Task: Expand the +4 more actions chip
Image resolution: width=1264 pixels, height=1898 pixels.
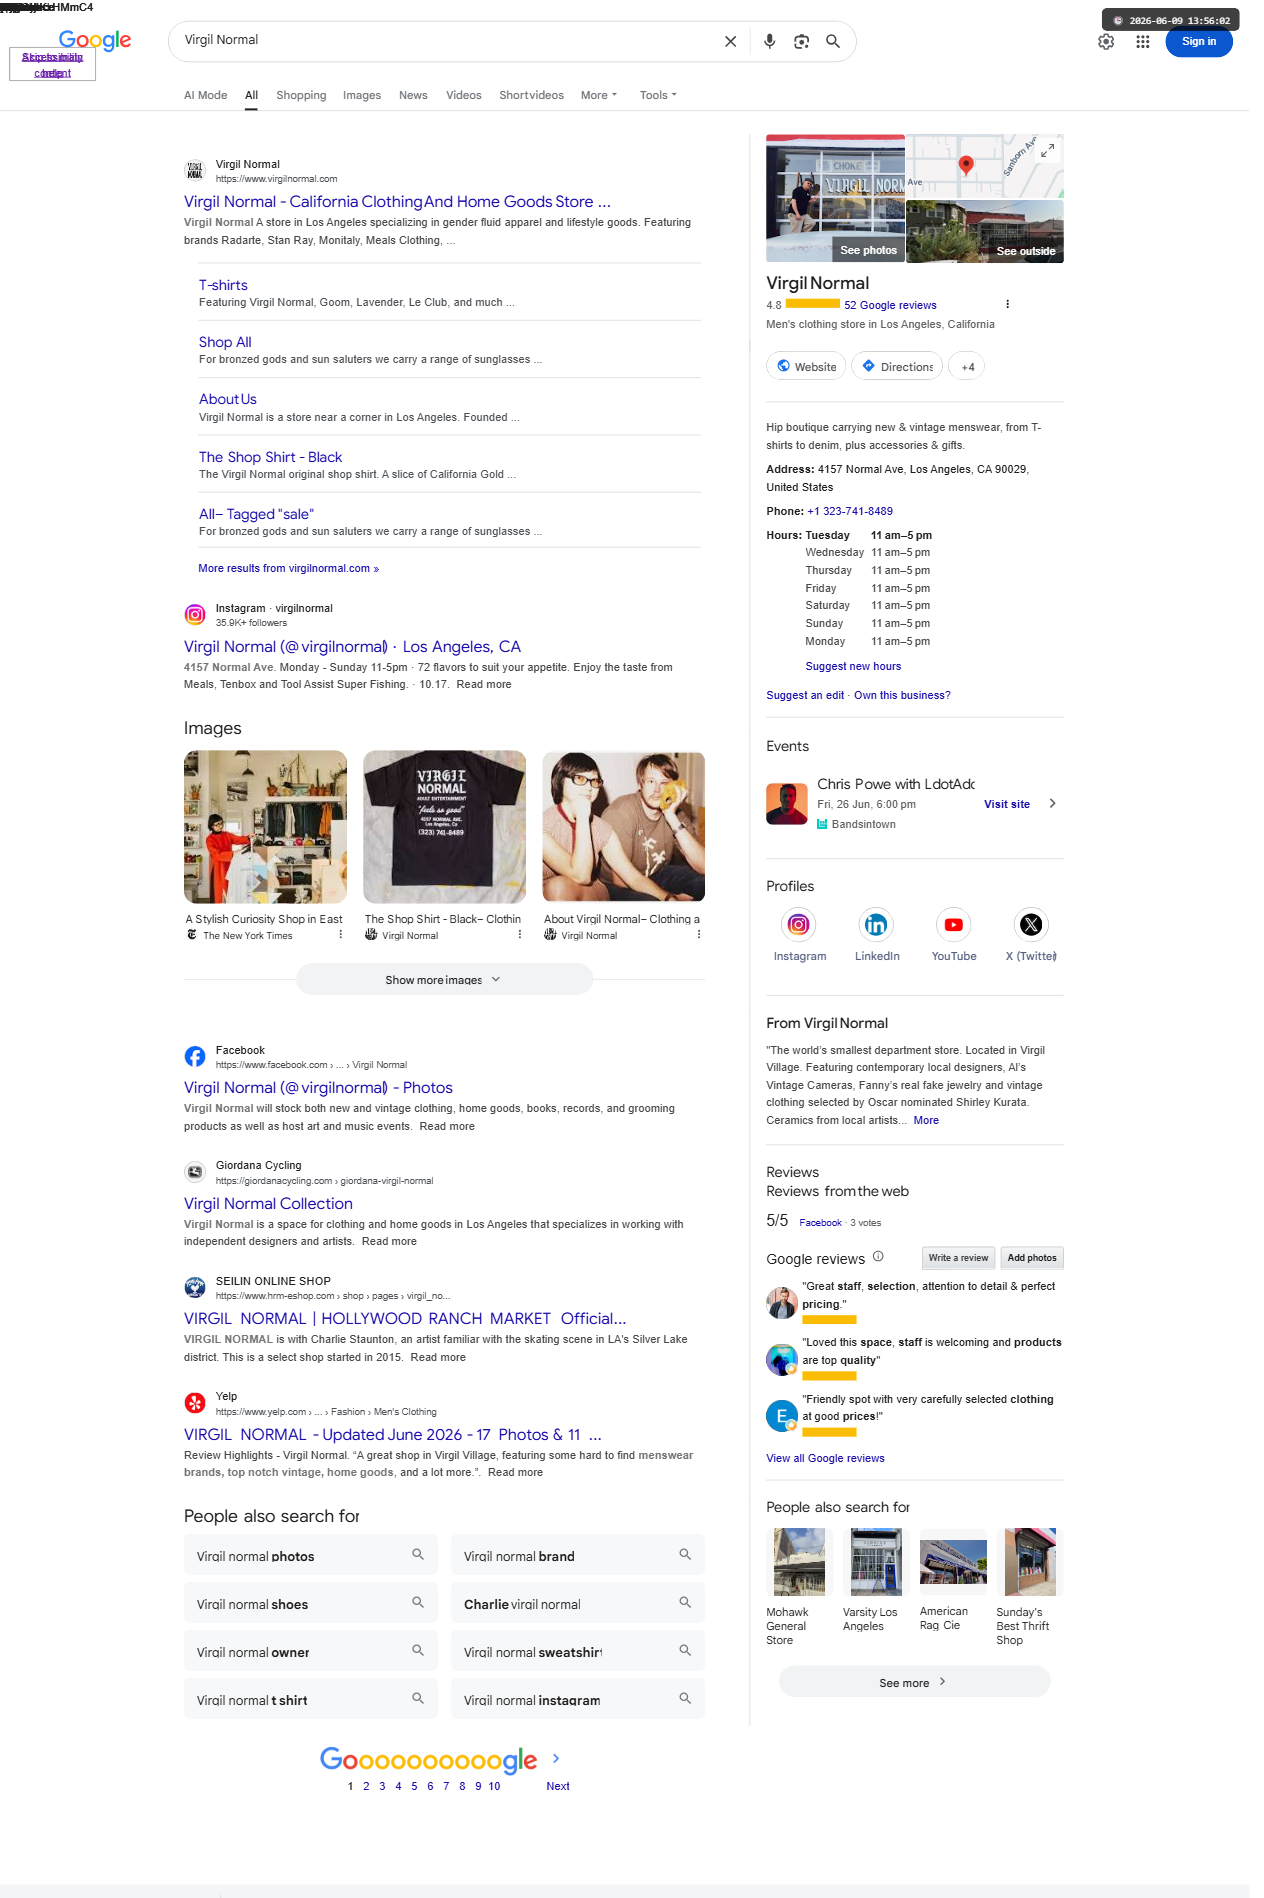Action: (x=967, y=367)
